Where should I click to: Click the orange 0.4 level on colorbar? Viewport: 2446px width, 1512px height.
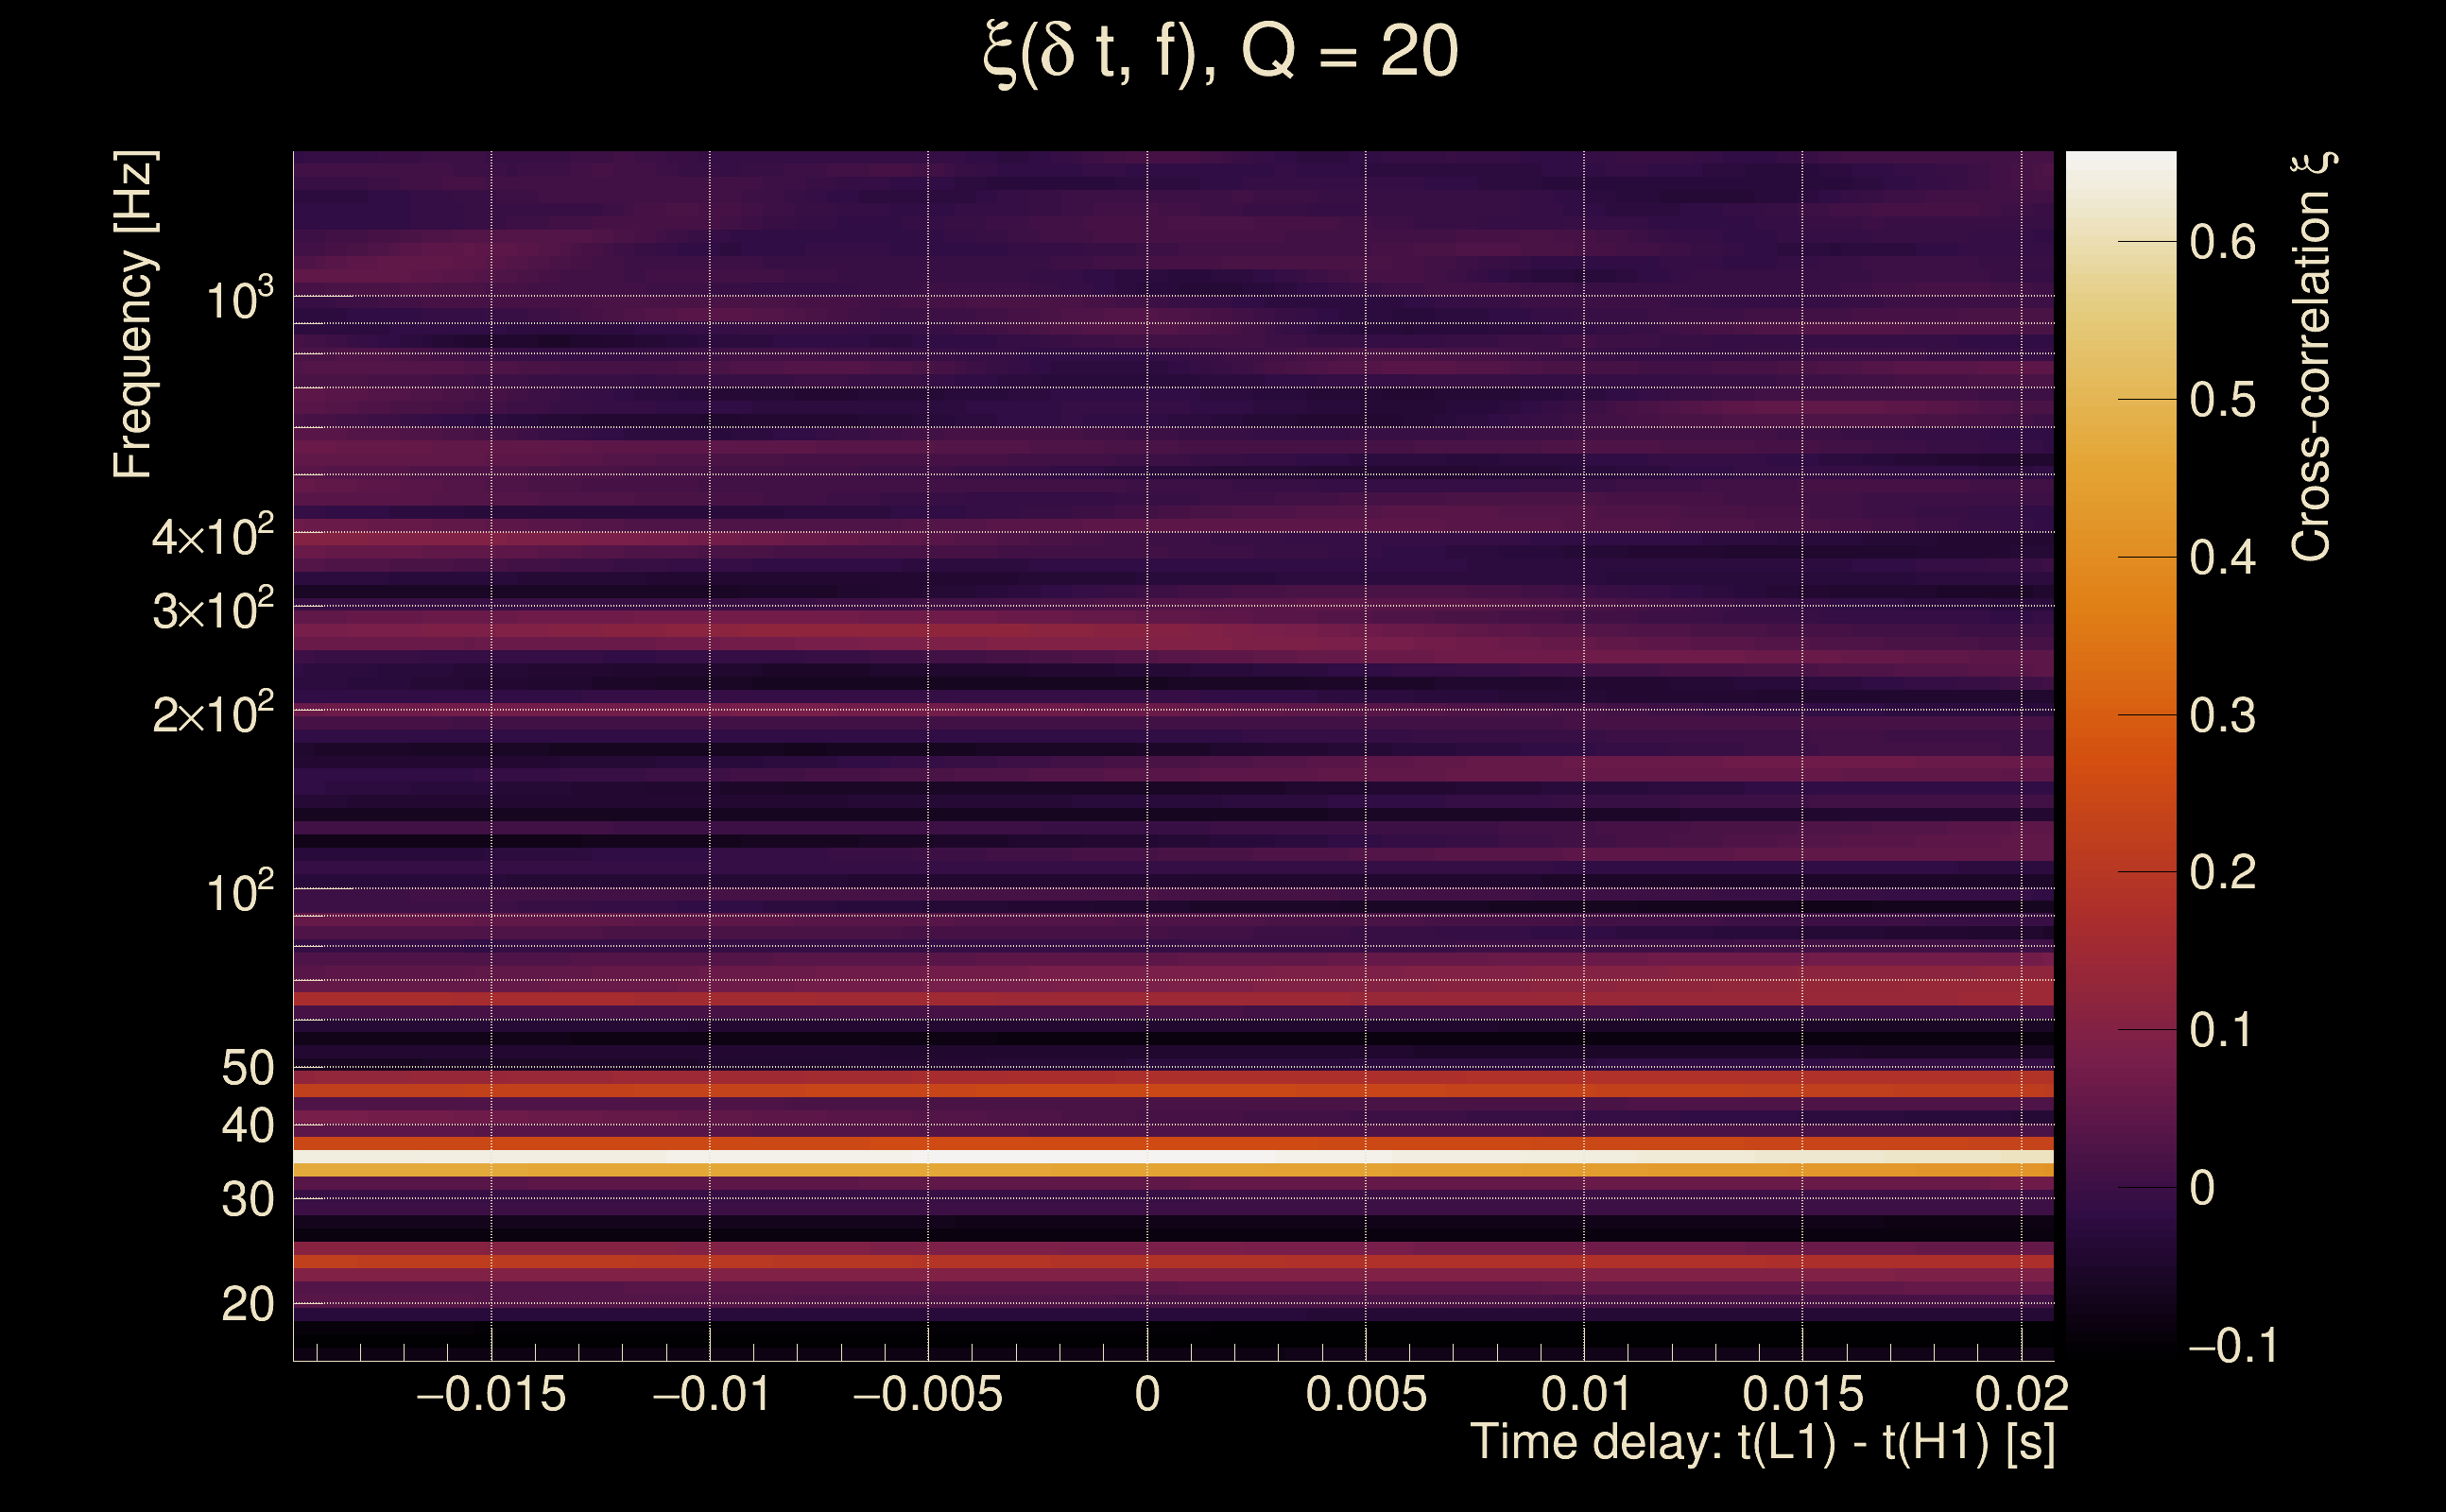point(2120,557)
